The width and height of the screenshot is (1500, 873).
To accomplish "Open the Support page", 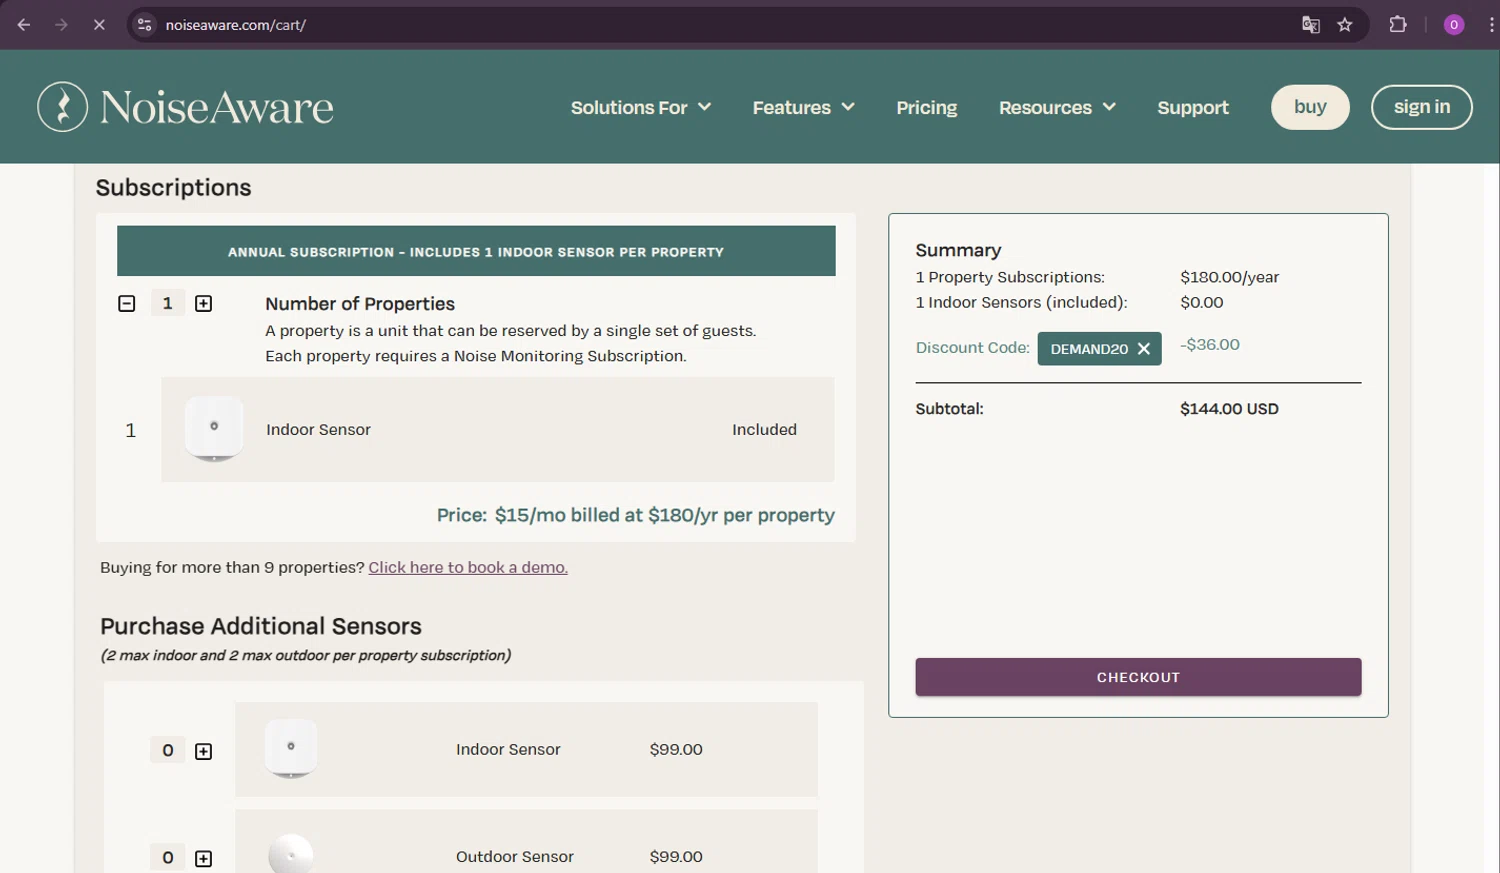I will (x=1193, y=108).
